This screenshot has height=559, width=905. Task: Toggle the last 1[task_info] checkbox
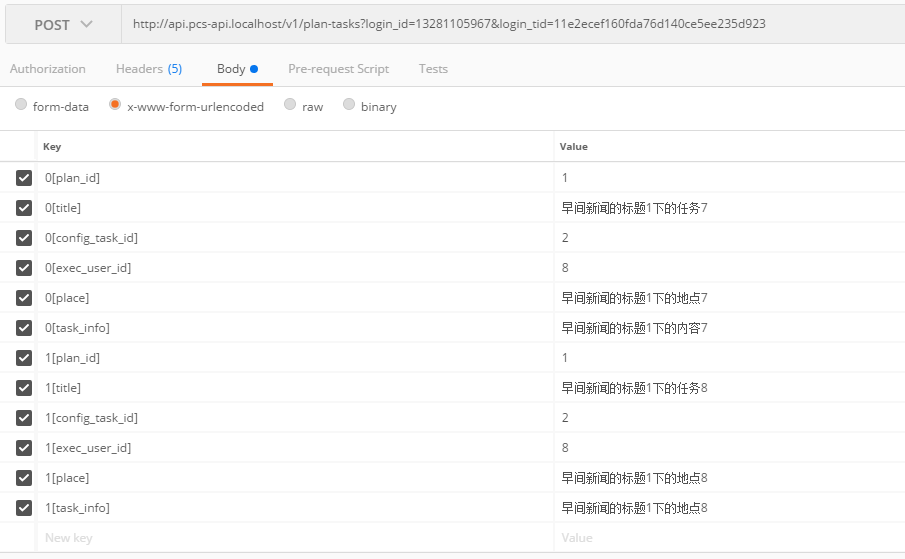point(24,508)
